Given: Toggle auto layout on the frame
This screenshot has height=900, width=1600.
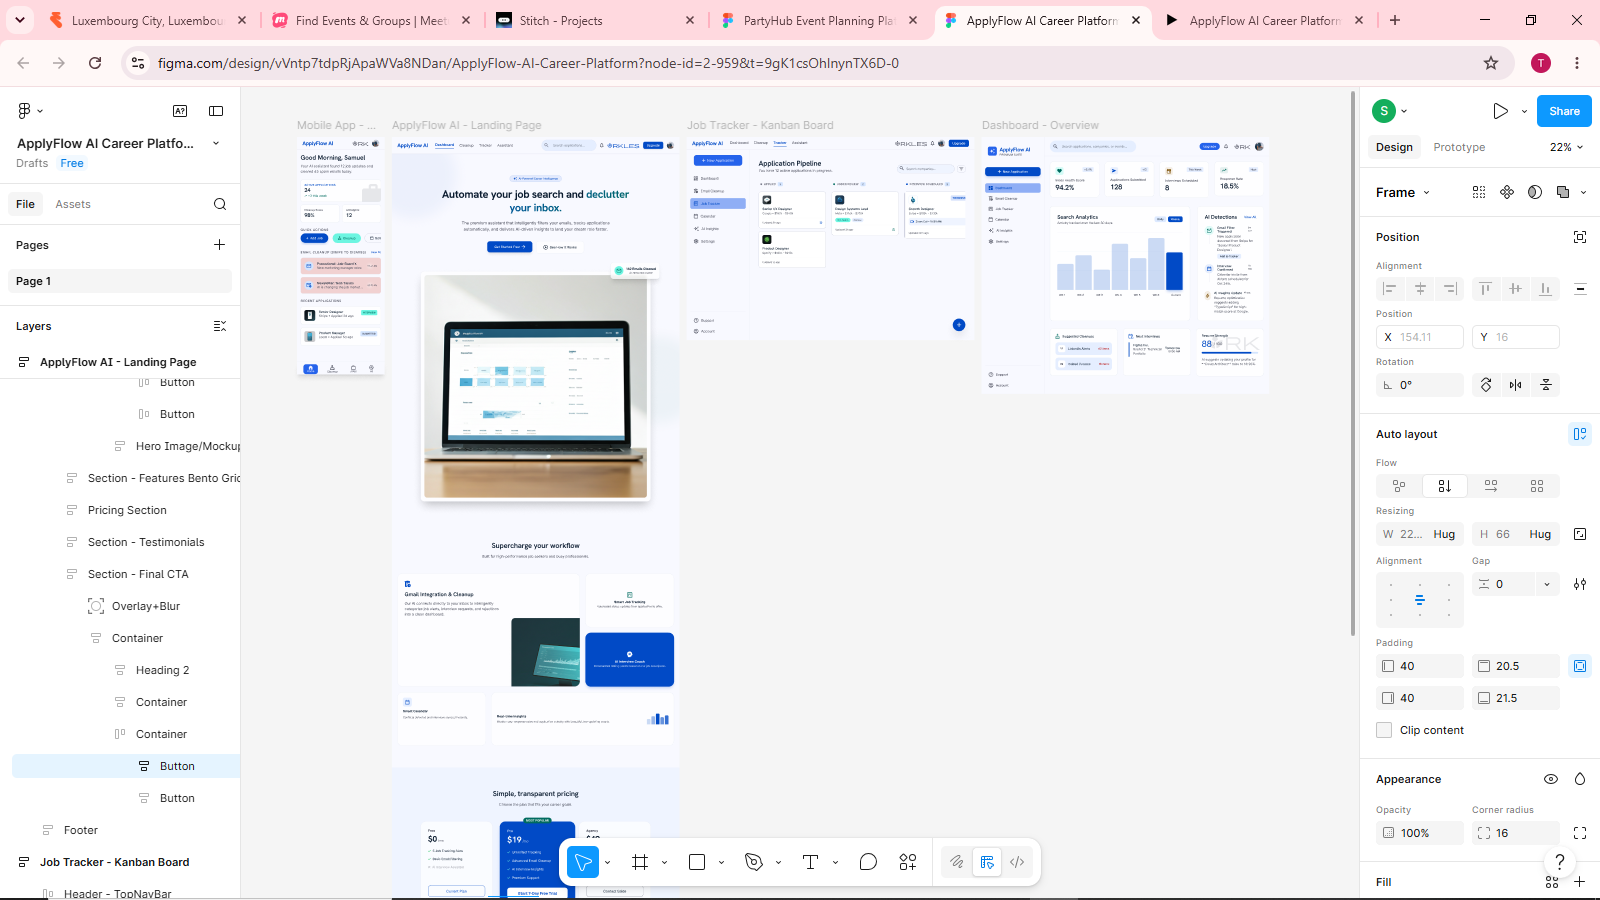Looking at the screenshot, I should coord(1580,434).
